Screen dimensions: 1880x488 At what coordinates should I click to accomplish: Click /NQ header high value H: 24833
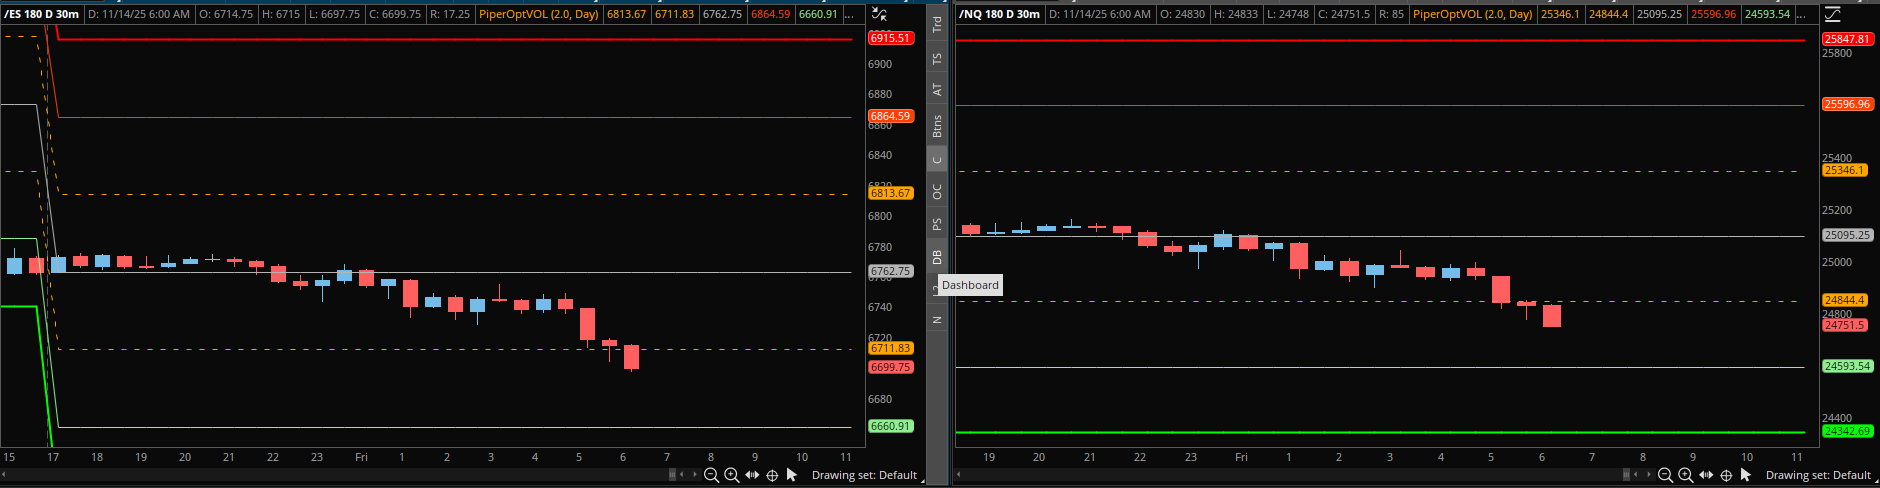tap(1236, 14)
